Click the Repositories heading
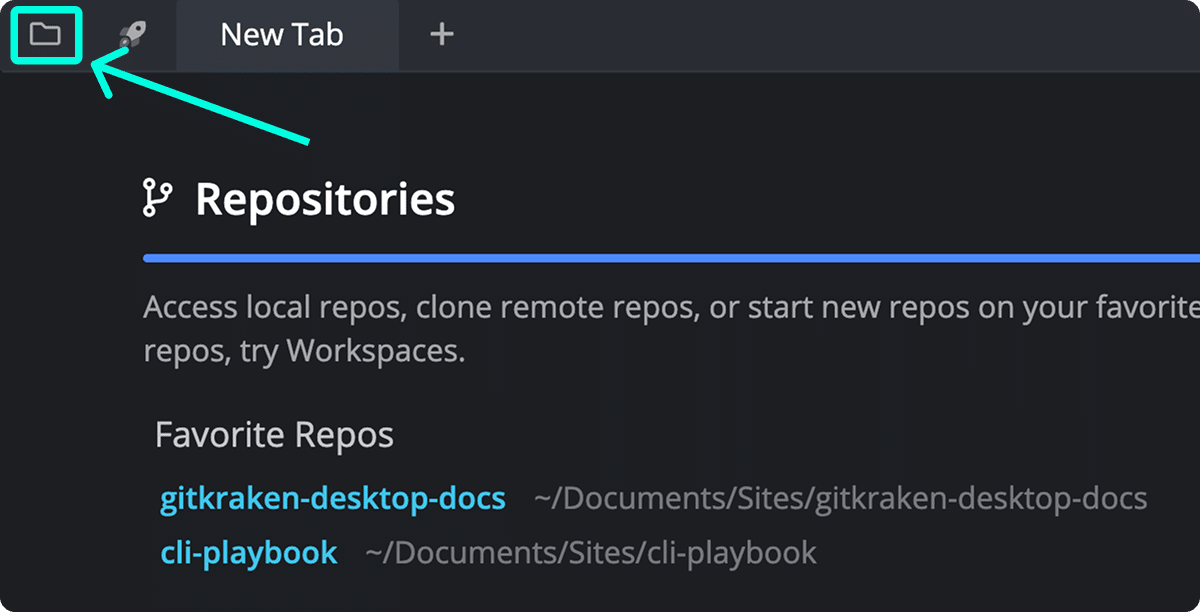The image size is (1200, 612). tap(324, 197)
